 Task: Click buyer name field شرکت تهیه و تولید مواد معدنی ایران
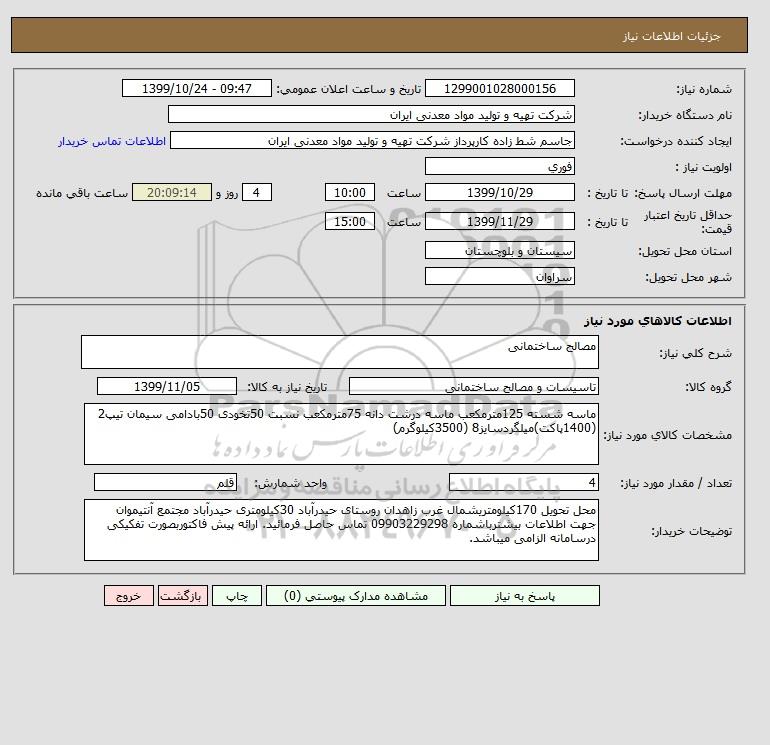[x=371, y=114]
